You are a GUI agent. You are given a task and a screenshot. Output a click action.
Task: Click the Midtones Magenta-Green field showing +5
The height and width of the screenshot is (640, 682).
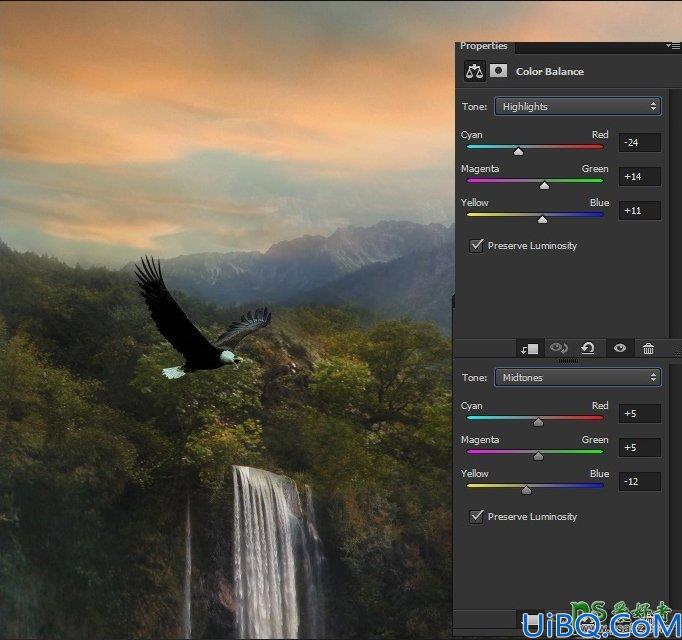pos(640,448)
